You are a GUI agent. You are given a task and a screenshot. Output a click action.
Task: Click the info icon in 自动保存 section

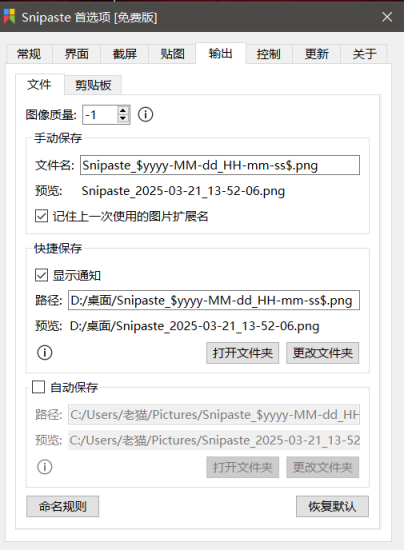pyautogui.click(x=45, y=467)
